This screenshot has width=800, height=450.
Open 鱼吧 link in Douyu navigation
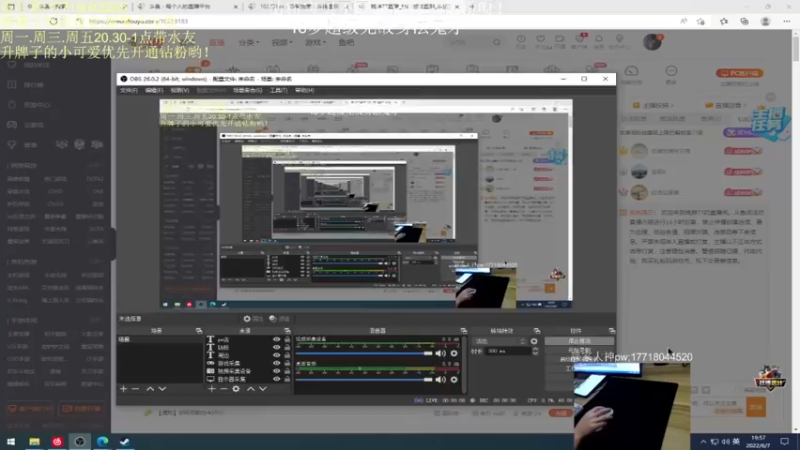[x=346, y=42]
